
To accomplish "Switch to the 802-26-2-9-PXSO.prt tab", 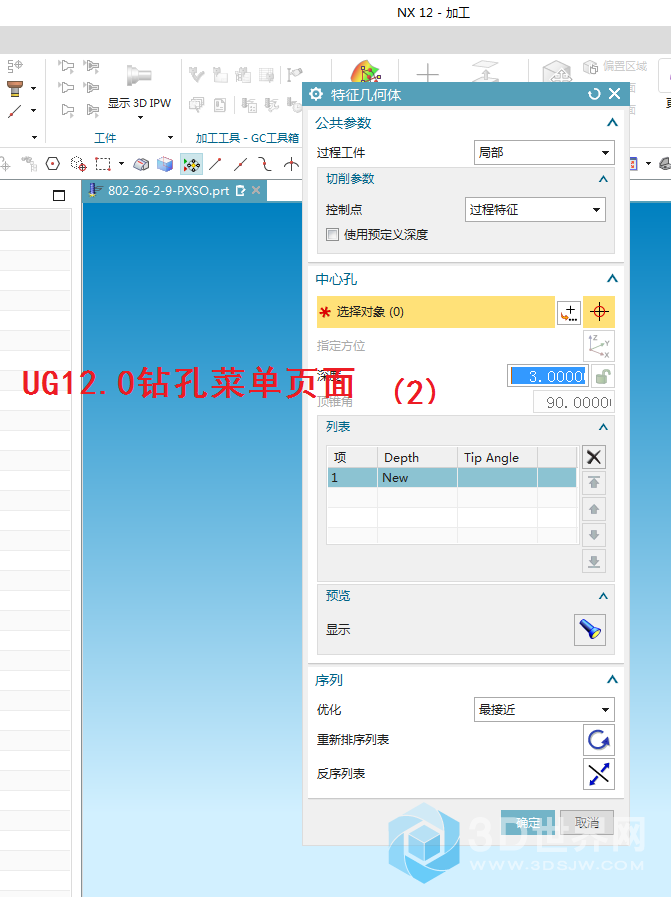I will click(x=168, y=190).
